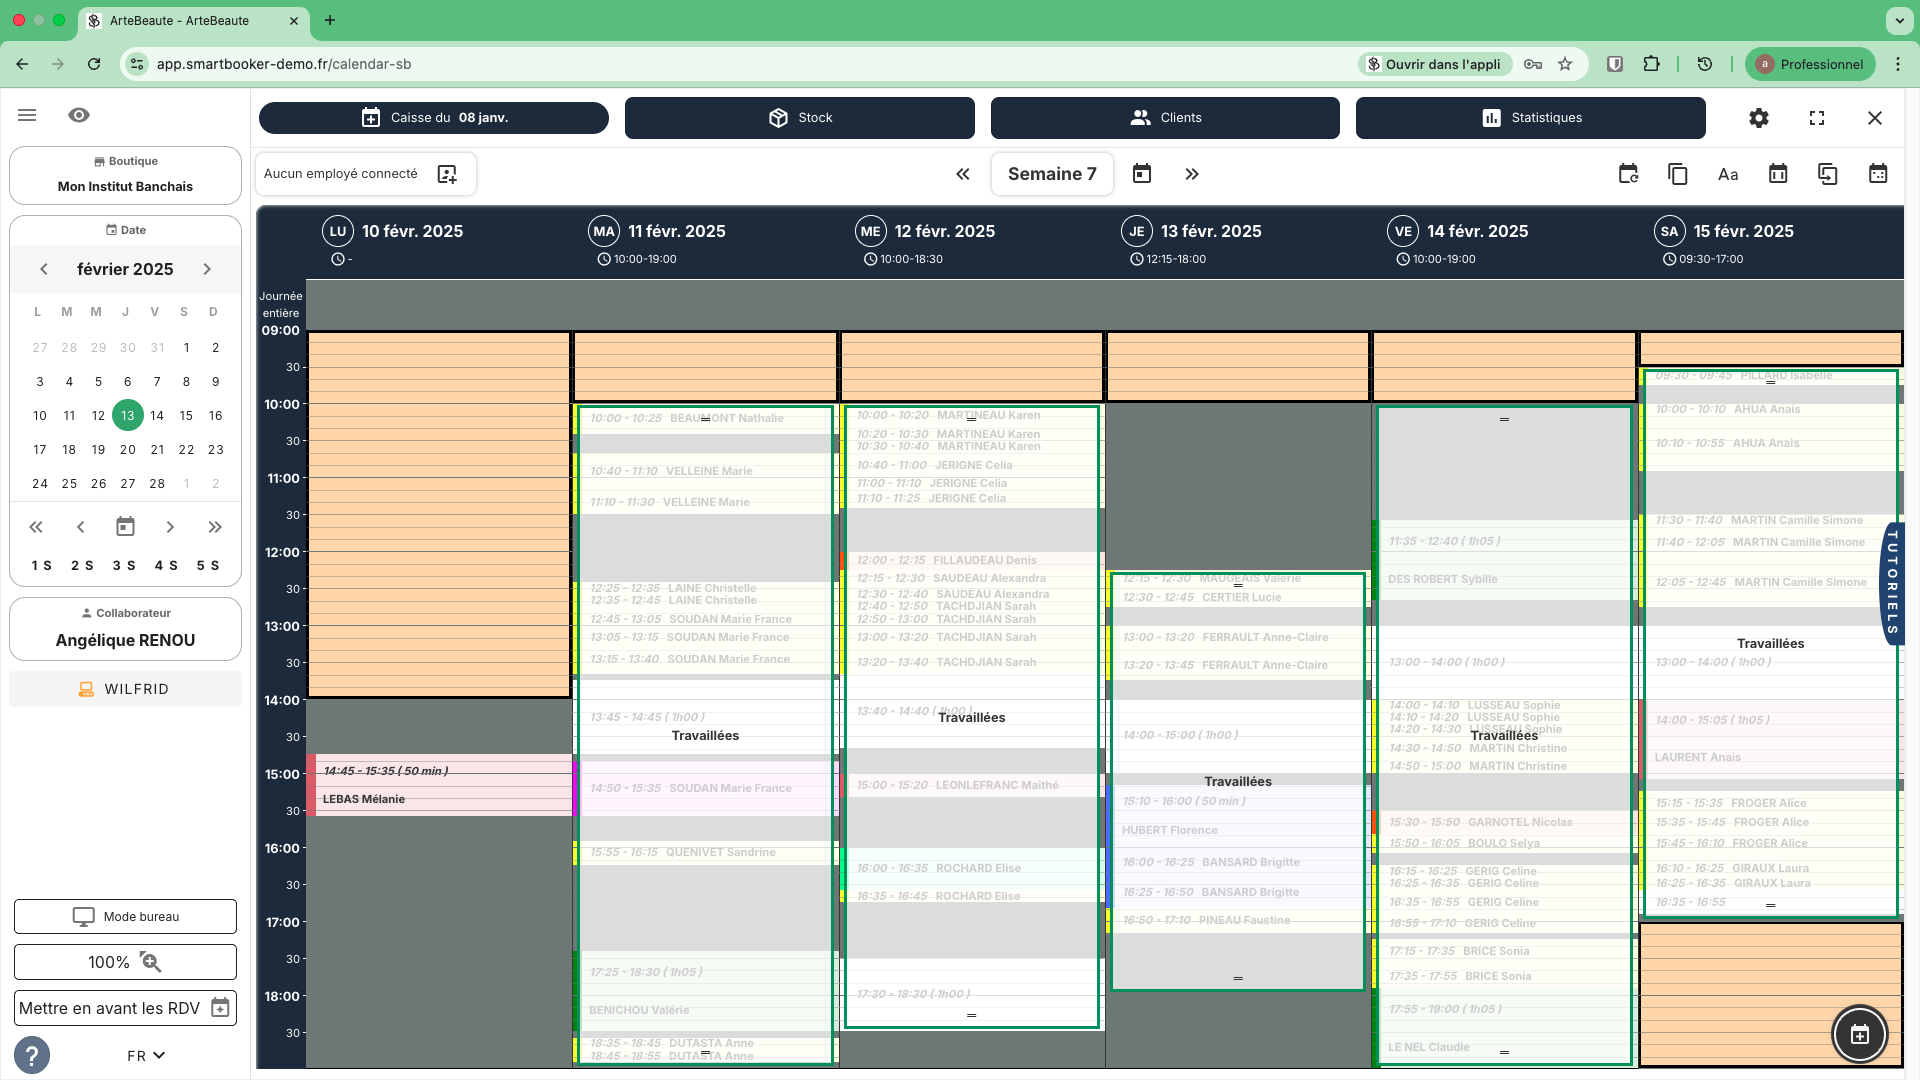Open the Statistiques tab
1920x1080 pixels.
[x=1530, y=118]
